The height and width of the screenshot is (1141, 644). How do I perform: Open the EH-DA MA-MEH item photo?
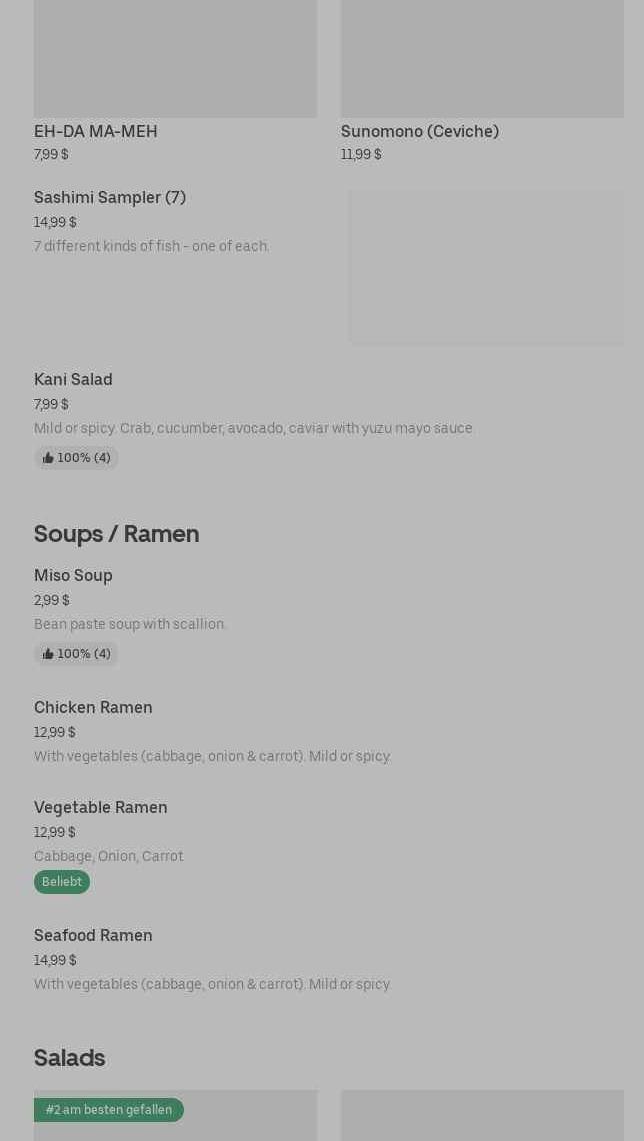point(175,58)
